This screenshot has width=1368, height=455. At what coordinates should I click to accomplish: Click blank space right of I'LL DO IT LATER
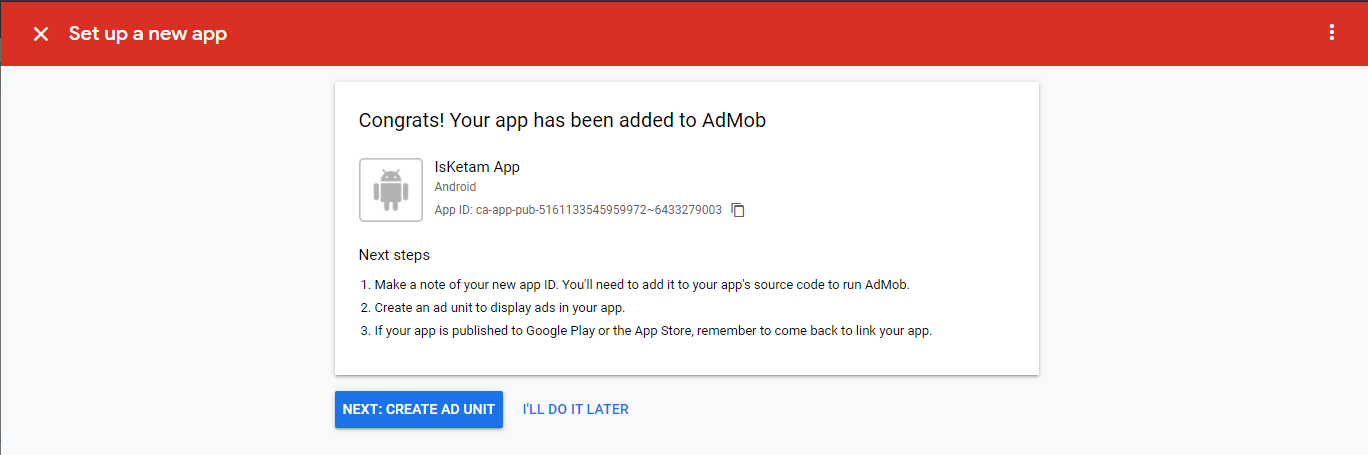900,409
